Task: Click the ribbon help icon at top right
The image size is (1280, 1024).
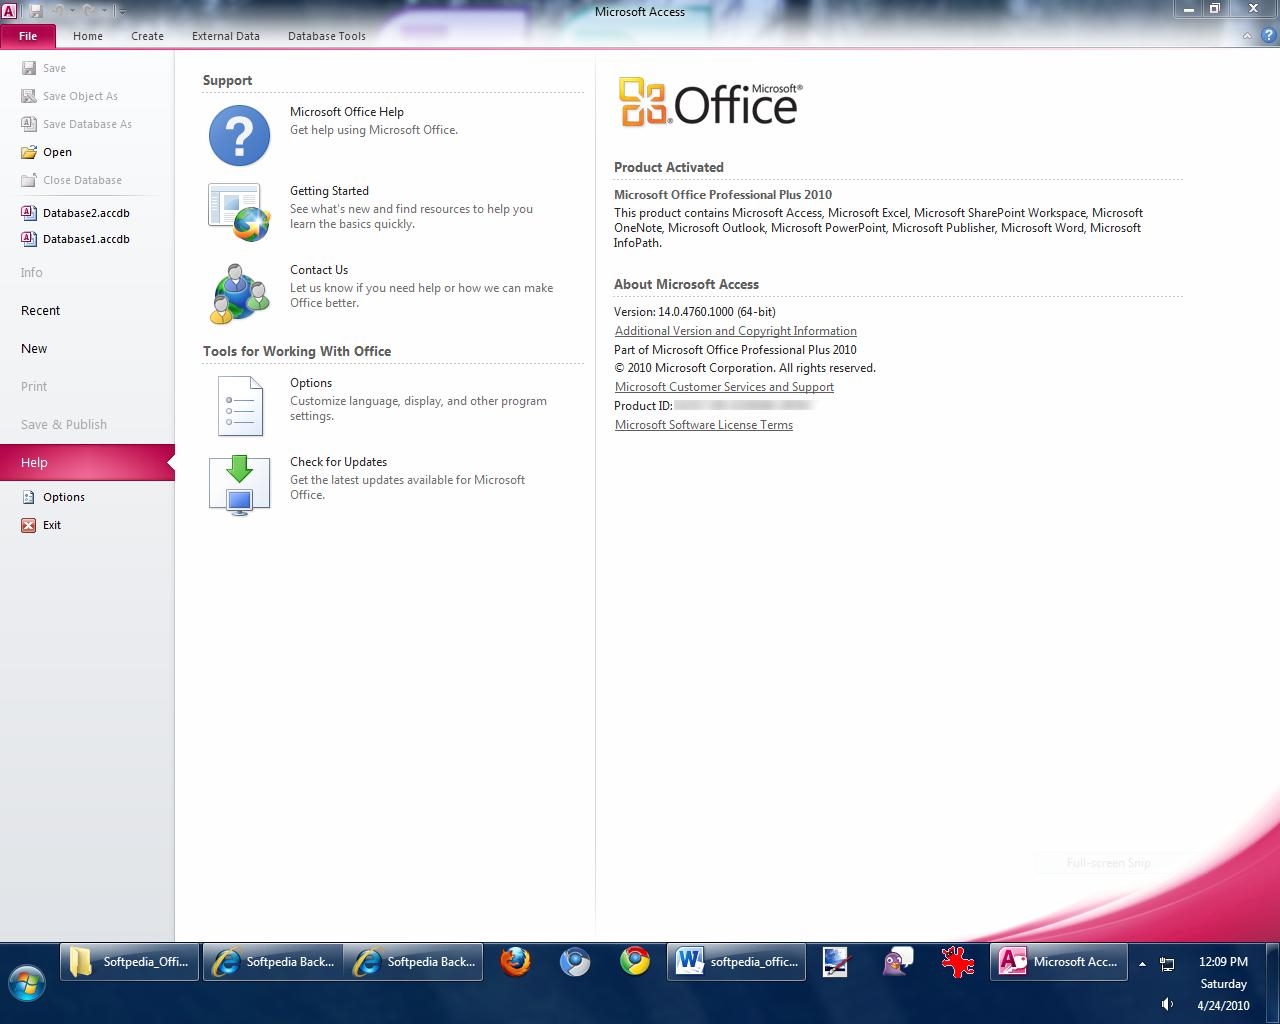Action: [1267, 36]
